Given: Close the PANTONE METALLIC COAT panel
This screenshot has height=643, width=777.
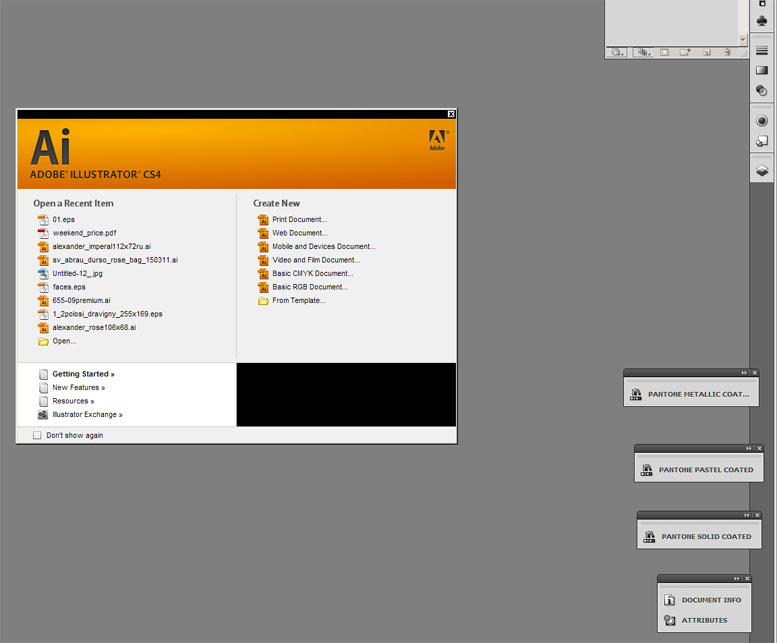Looking at the screenshot, I should click(755, 373).
